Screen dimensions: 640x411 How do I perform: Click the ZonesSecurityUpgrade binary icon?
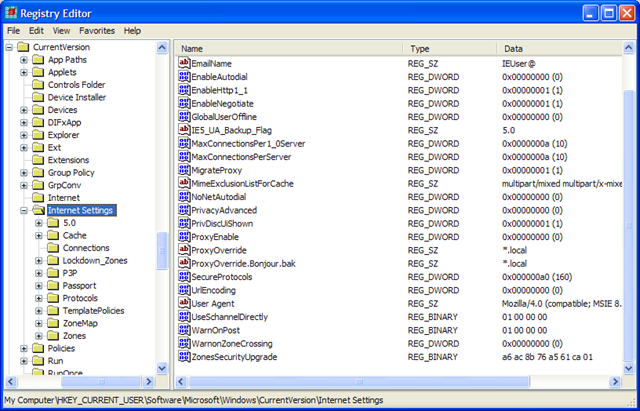(x=184, y=357)
